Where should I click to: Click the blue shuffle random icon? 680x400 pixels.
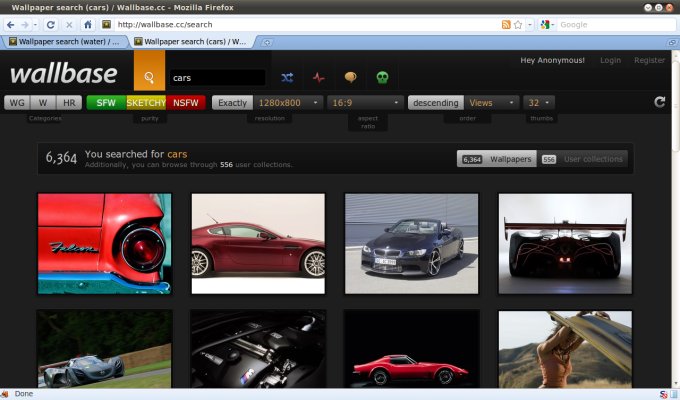287,77
